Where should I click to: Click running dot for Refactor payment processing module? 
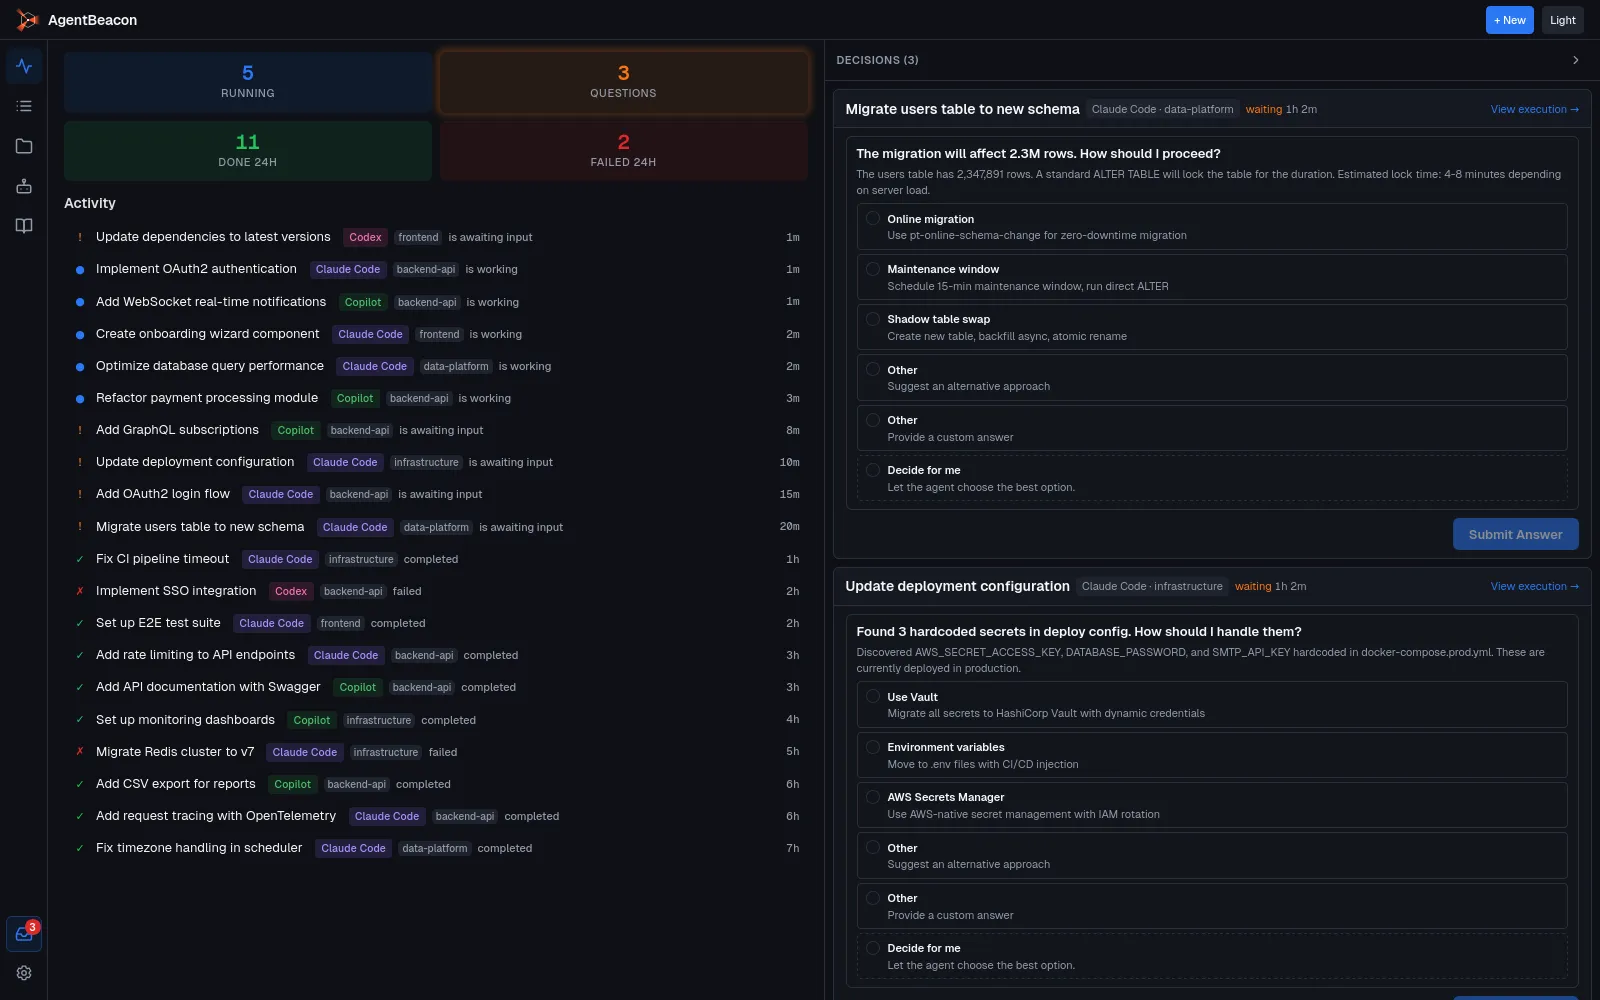(x=80, y=399)
